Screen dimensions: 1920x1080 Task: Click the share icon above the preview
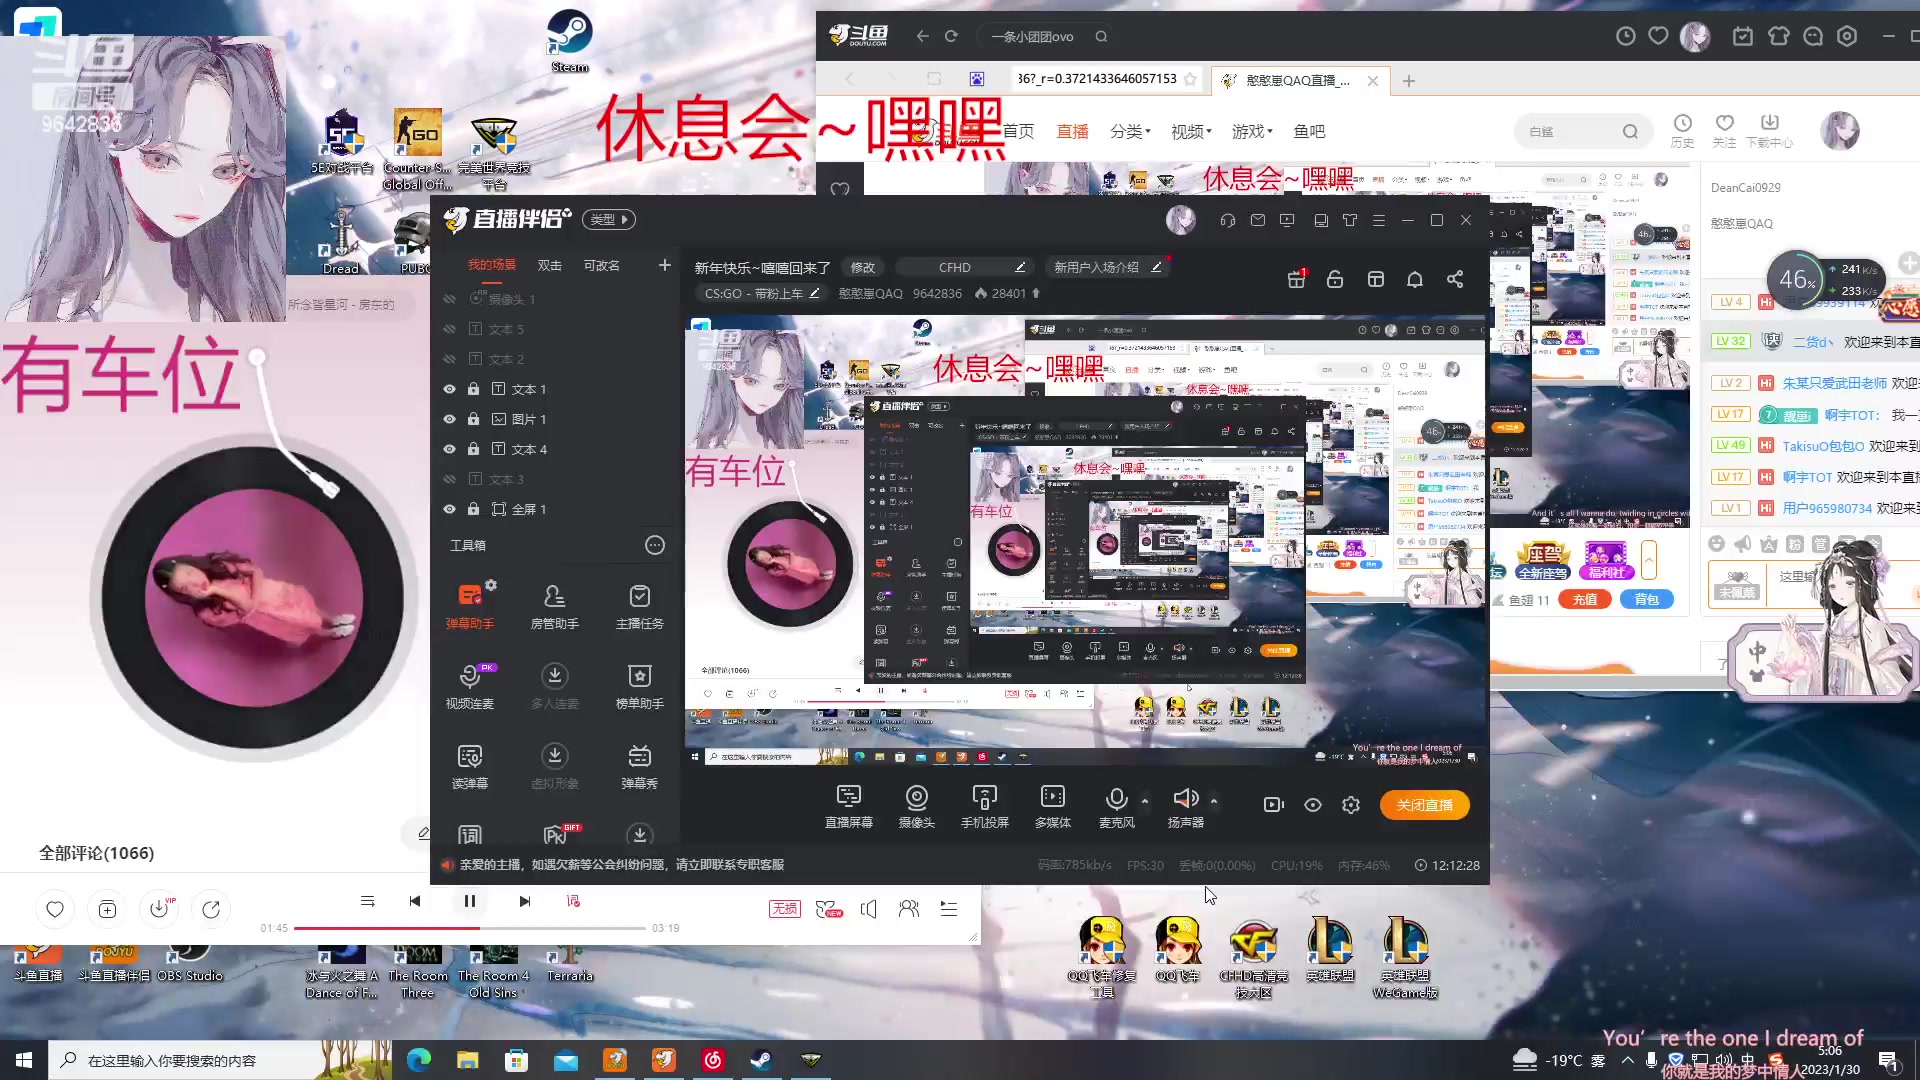(x=1455, y=279)
